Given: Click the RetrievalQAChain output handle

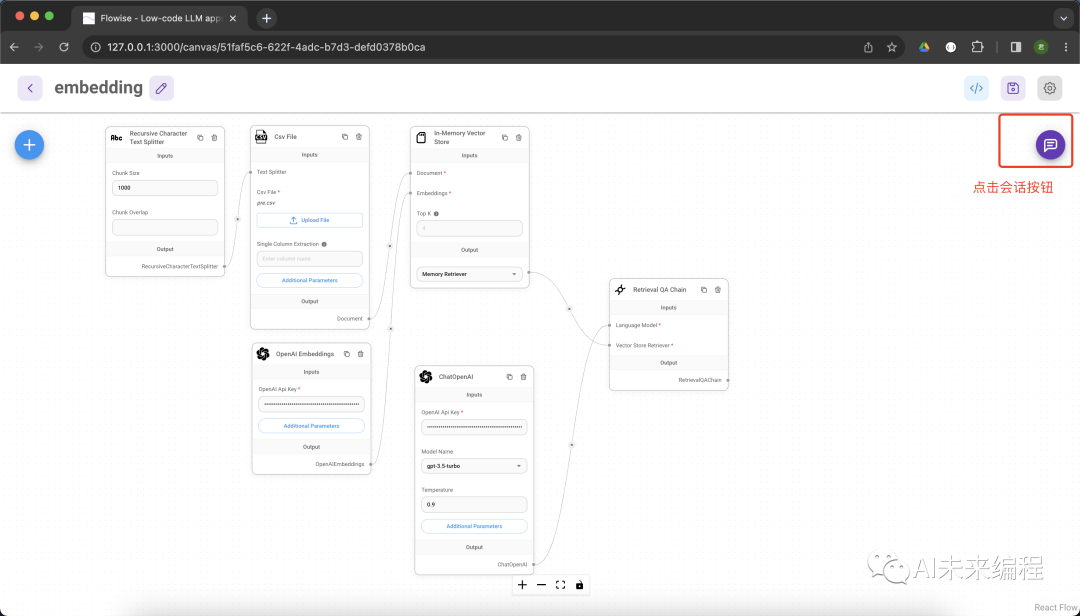Looking at the screenshot, I should point(728,380).
